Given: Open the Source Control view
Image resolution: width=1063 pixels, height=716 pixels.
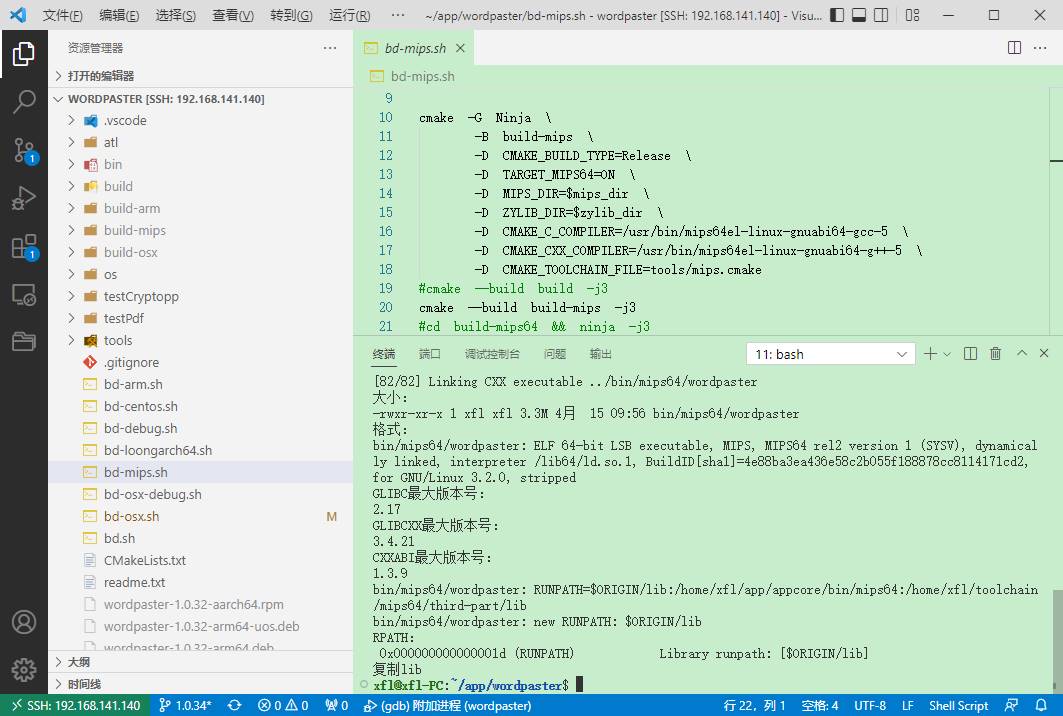Looking at the screenshot, I should point(24,150).
